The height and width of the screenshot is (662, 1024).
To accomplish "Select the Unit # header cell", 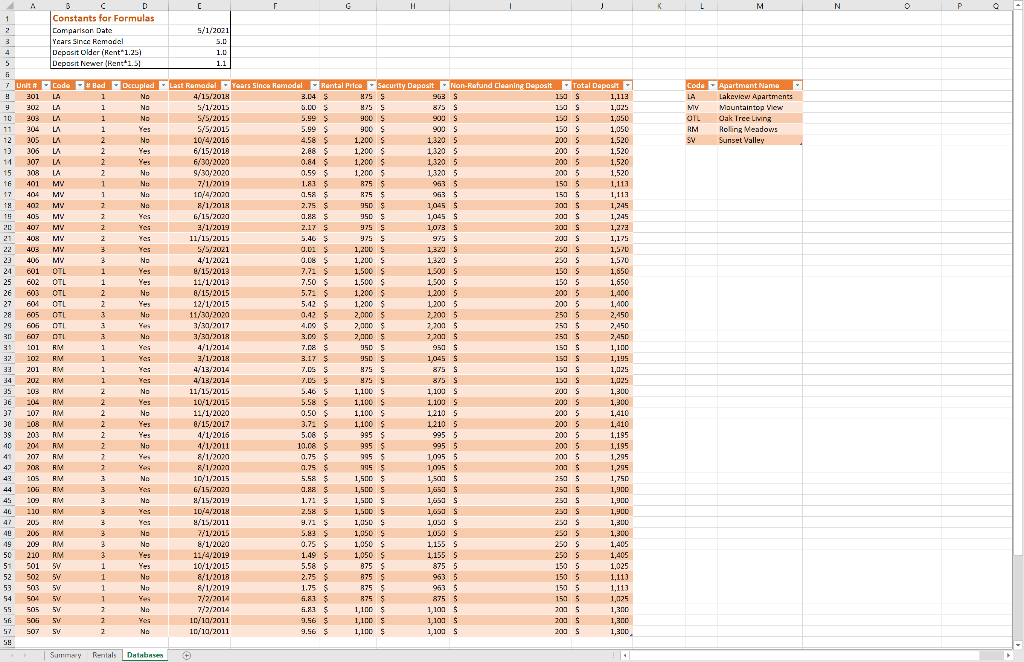I will pyautogui.click(x=33, y=86).
